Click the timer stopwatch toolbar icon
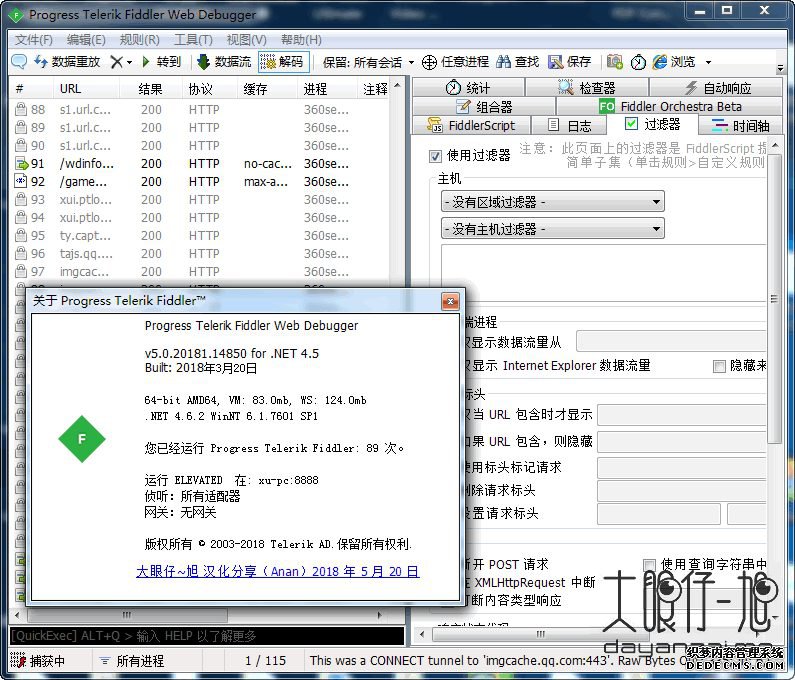Viewport: 795px width, 680px height. (638, 62)
